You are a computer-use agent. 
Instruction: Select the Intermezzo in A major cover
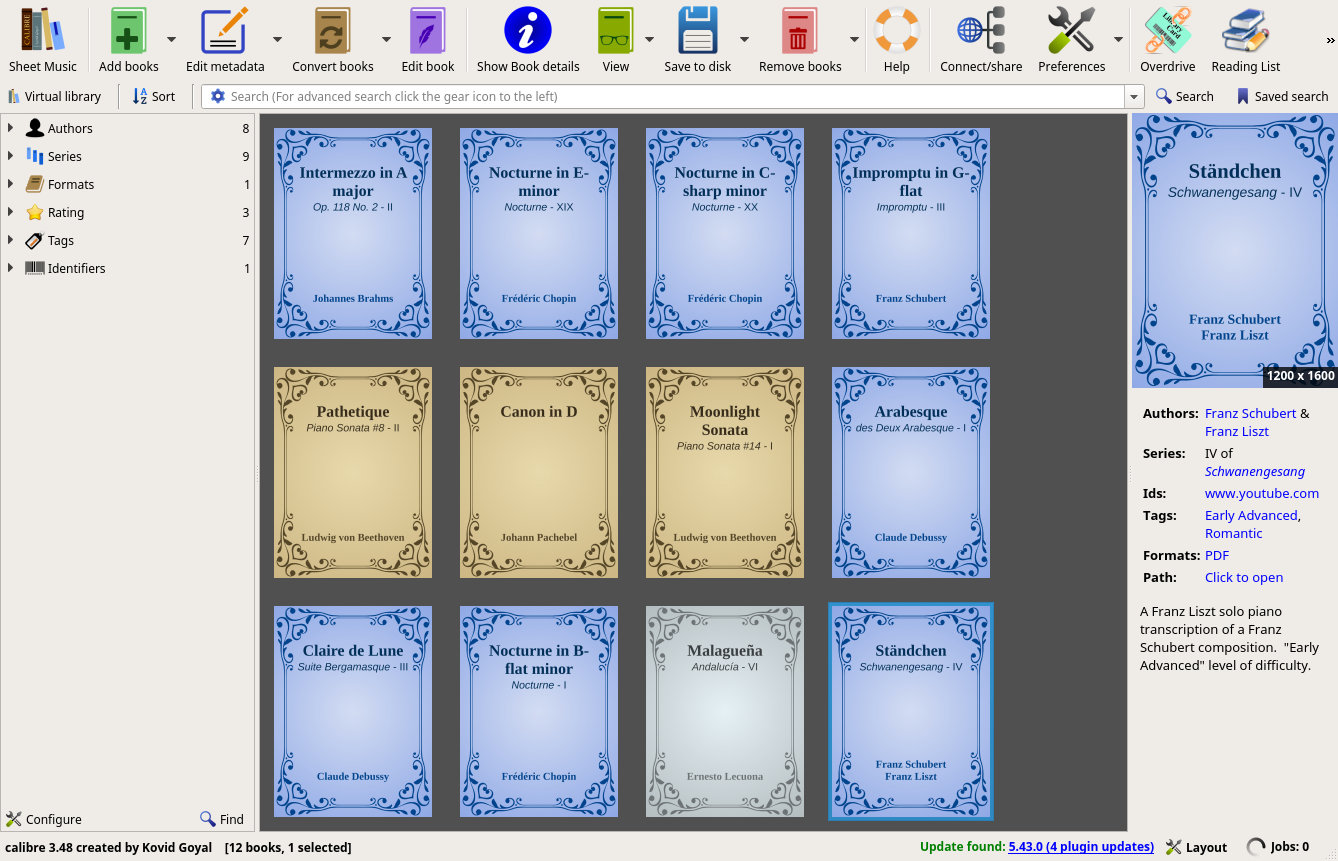coord(353,233)
